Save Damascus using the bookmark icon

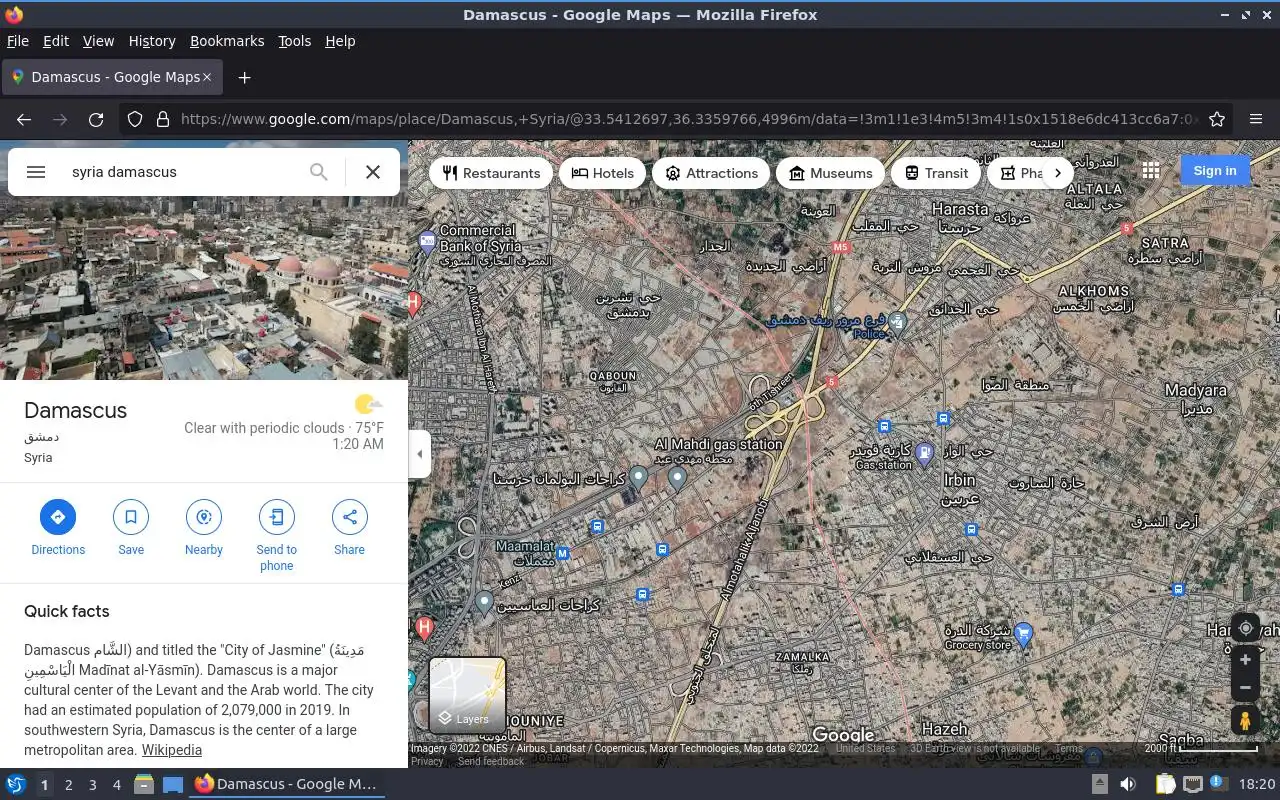click(x=131, y=517)
